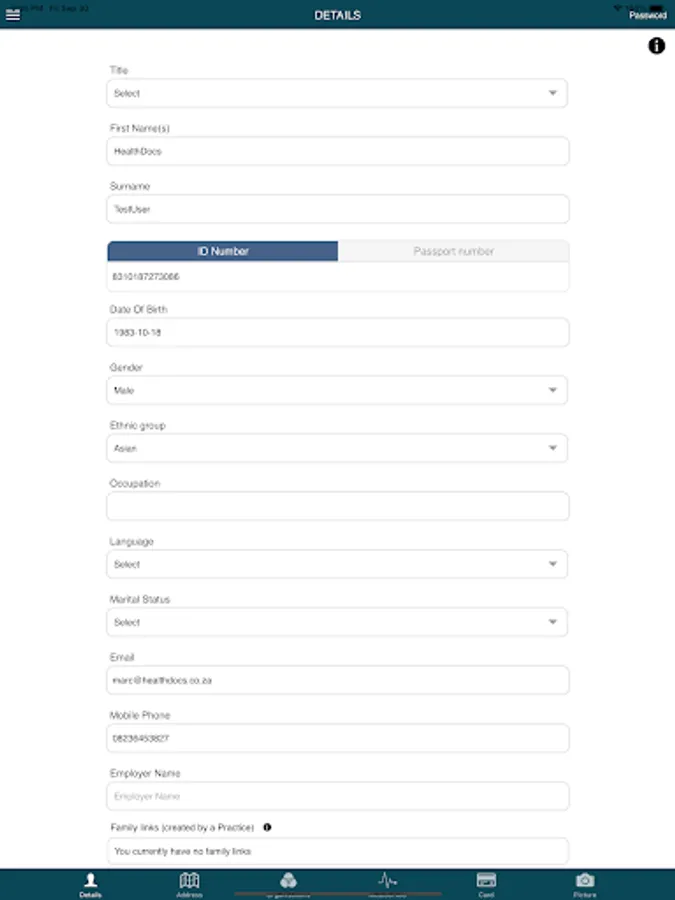Screen dimensions: 675x900
Task: Select the Details tab
Action: click(90, 883)
